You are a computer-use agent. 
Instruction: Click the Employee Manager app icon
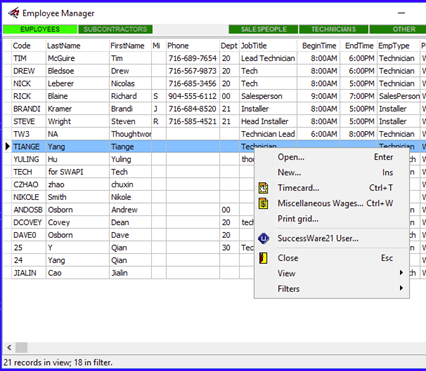(14, 13)
